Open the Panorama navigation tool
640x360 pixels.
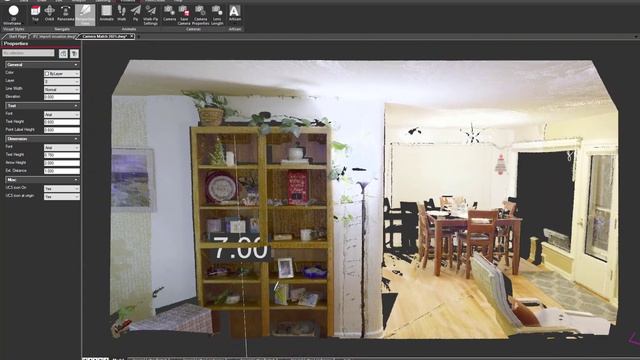click(x=65, y=14)
